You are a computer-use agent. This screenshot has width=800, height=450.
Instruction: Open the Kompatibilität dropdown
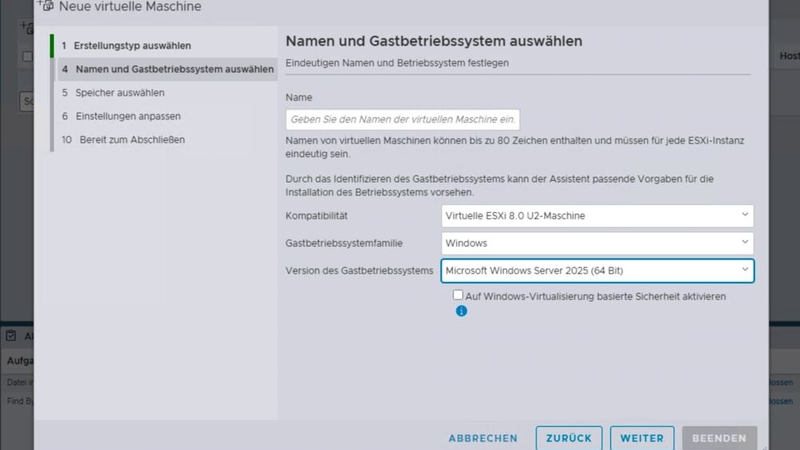click(x=597, y=215)
